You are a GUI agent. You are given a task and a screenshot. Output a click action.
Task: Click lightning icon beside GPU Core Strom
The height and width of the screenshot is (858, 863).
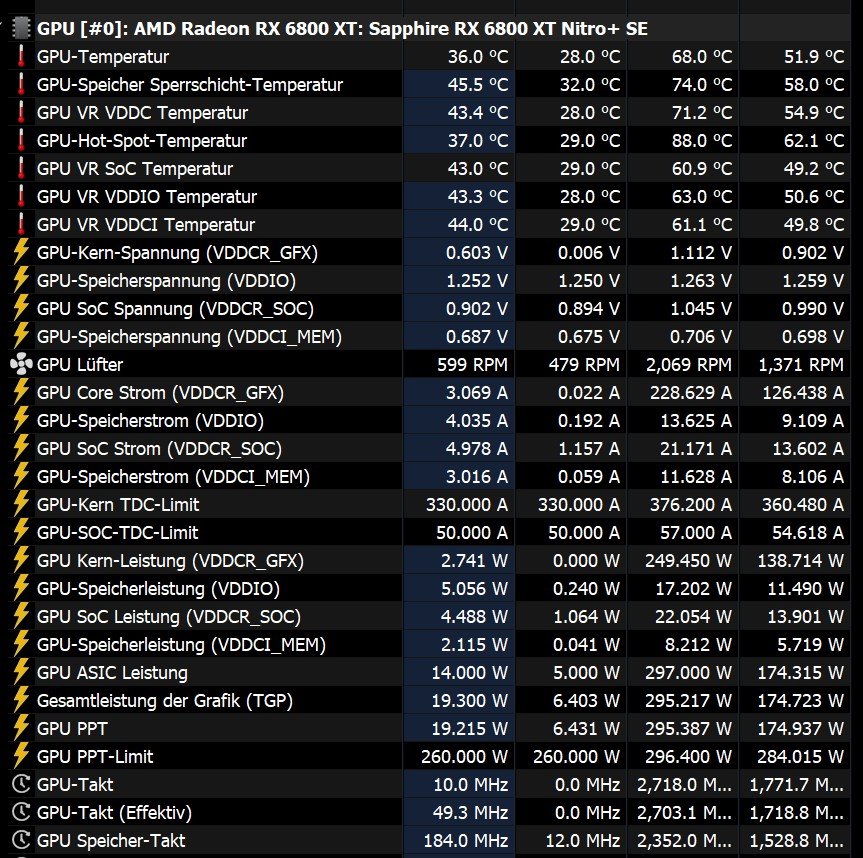coord(21,392)
